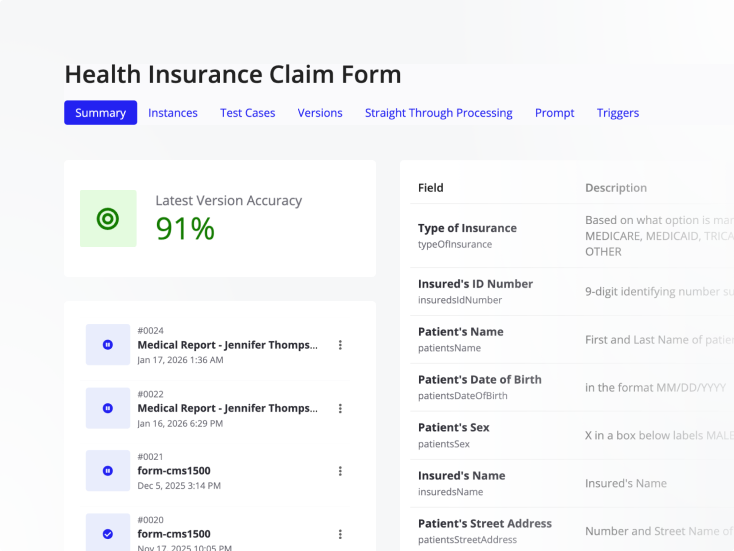The height and width of the screenshot is (551, 734).
Task: Expand the kebab menu for instance #0021
Action: [x=340, y=471]
